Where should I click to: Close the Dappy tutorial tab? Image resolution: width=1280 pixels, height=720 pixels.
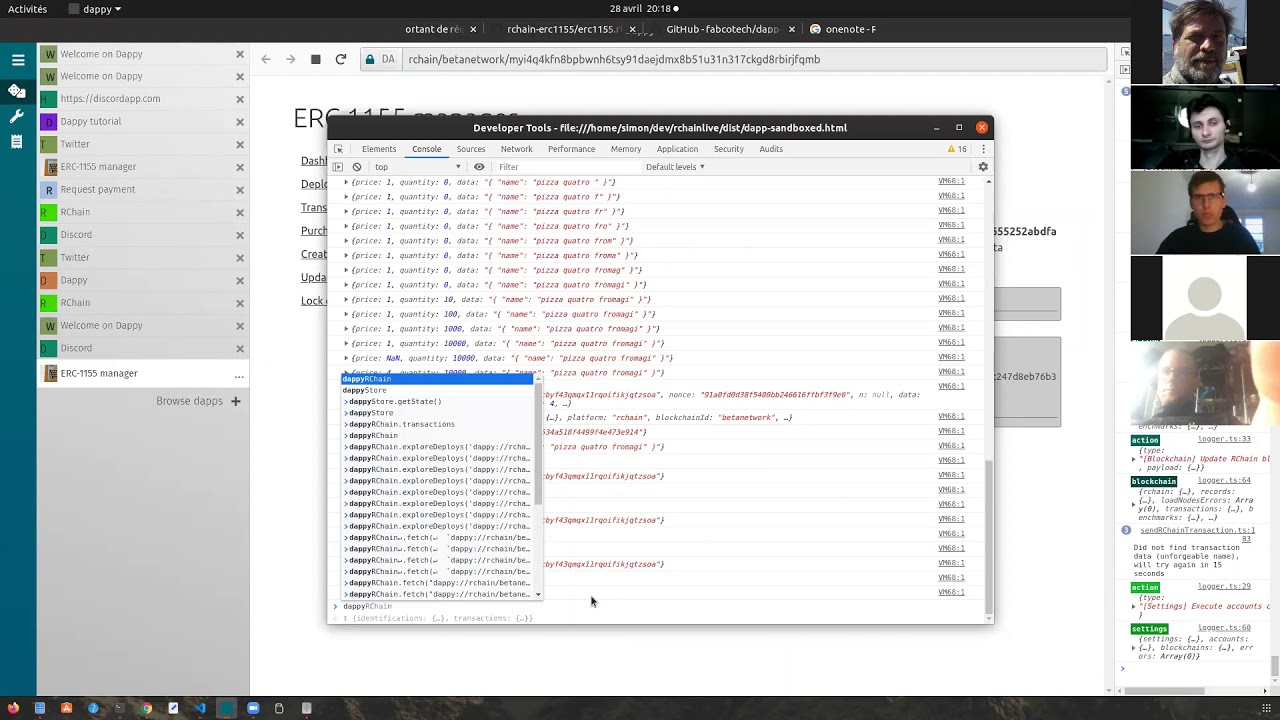click(240, 122)
